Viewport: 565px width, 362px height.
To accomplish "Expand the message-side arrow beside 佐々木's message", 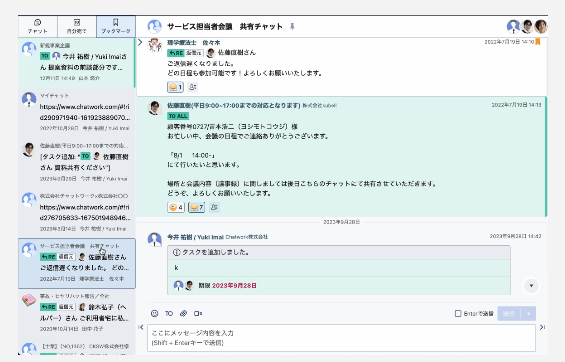I will coord(140,43).
